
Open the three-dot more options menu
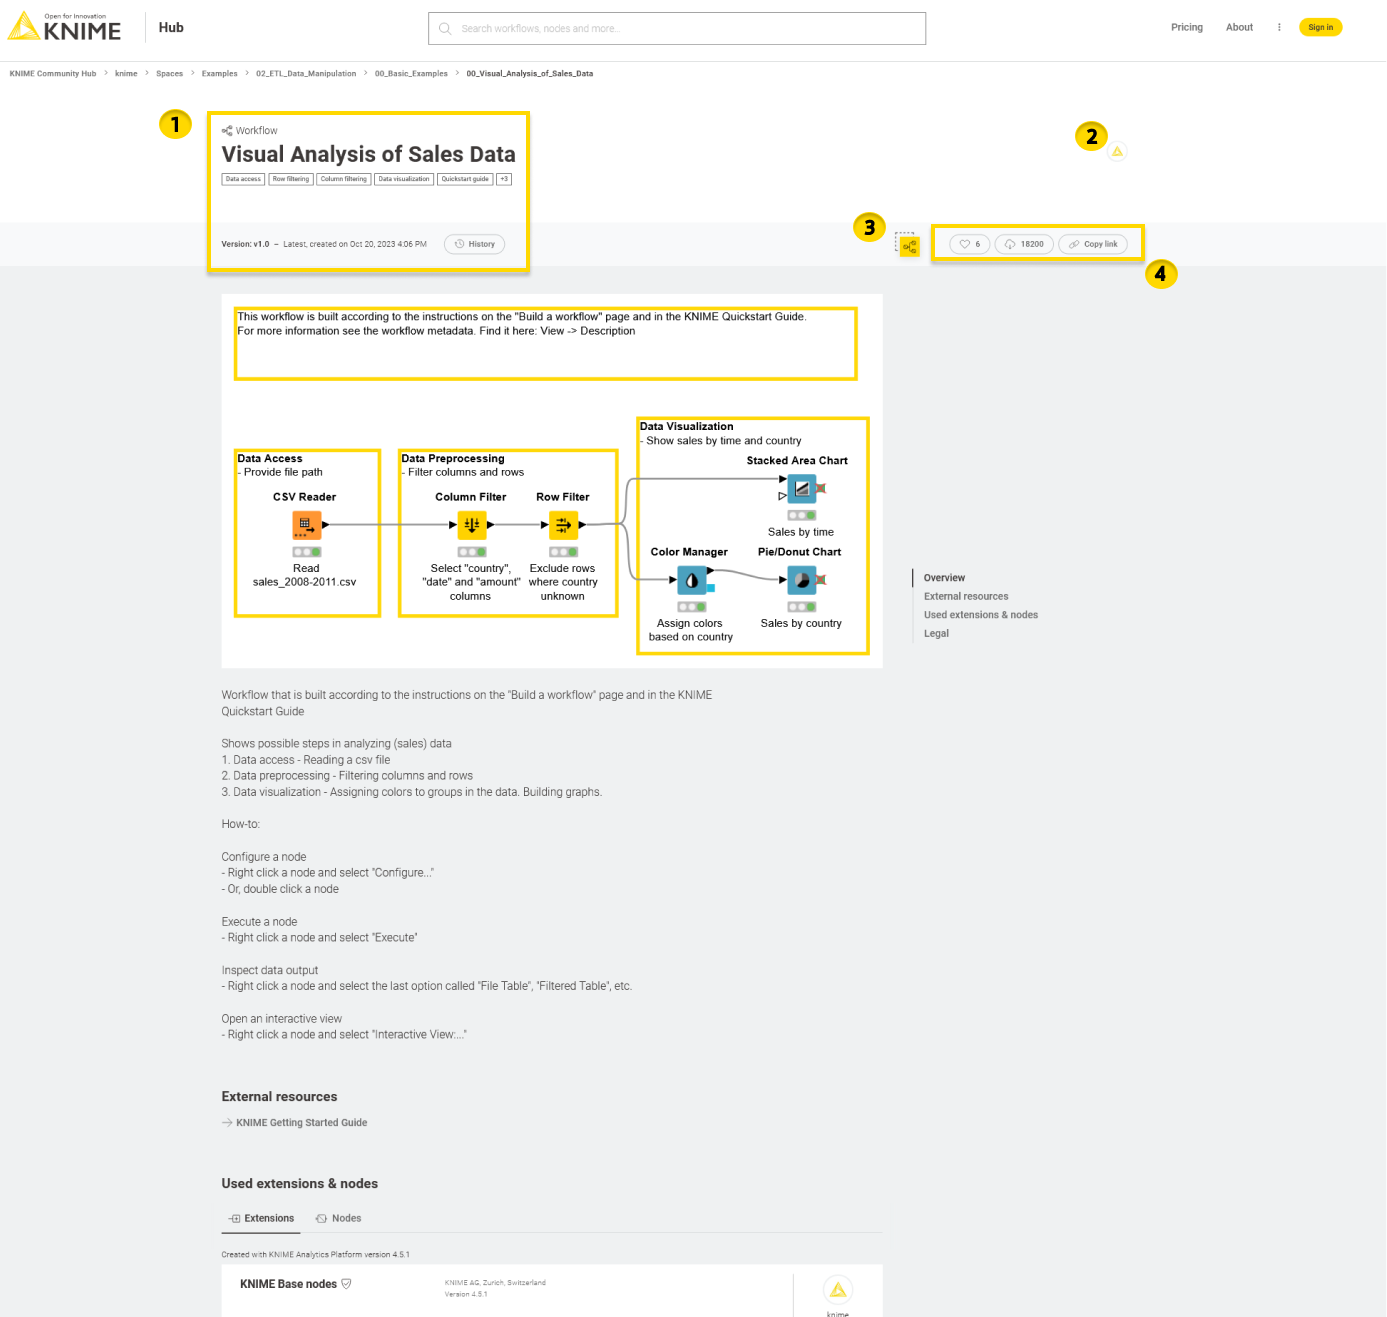[1279, 28]
